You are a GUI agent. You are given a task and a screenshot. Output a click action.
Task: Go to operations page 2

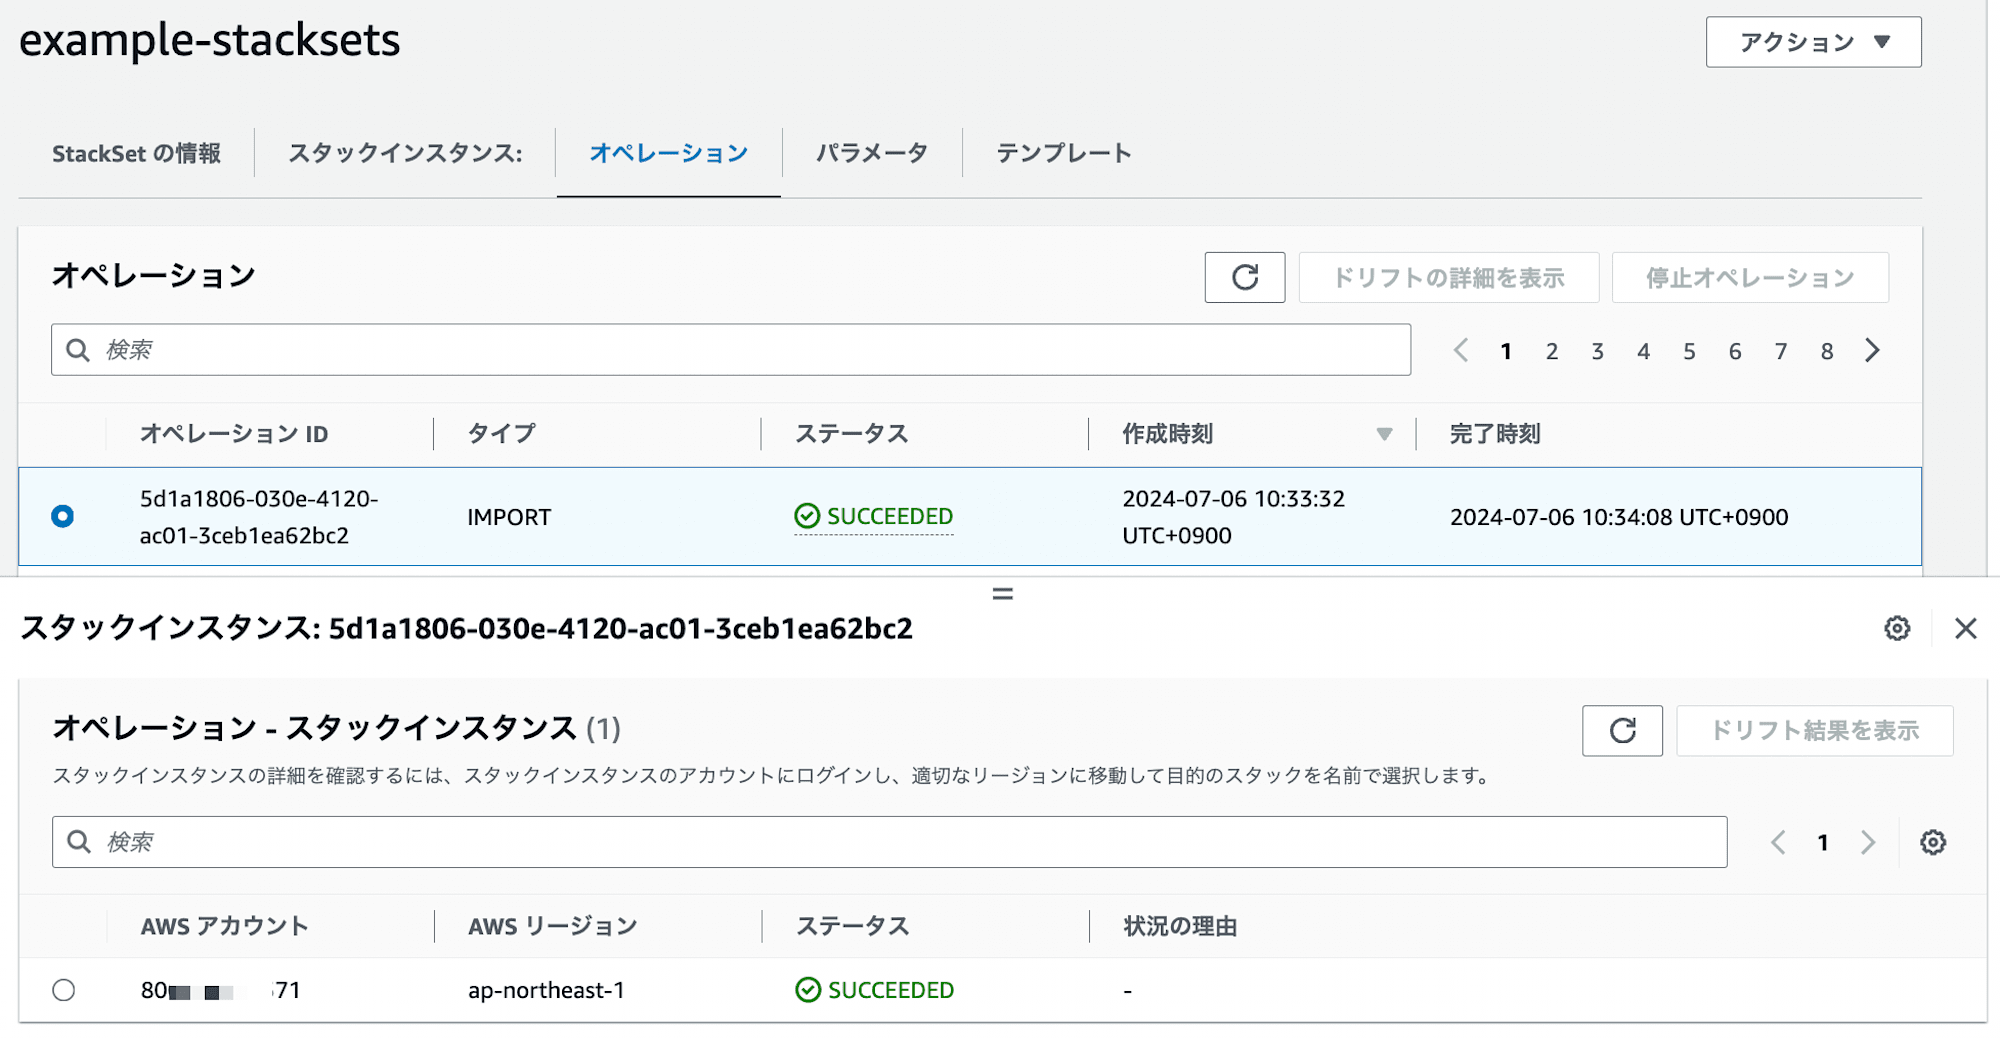(1552, 351)
